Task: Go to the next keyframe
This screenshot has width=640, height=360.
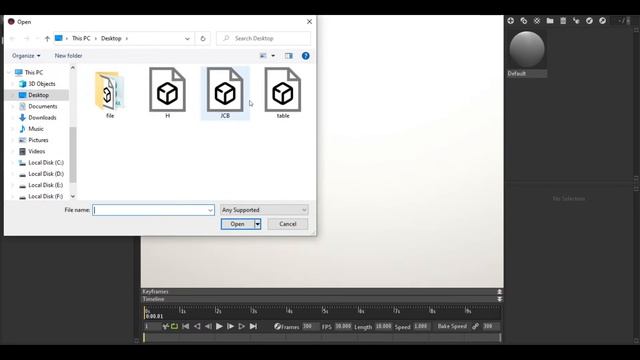Action: (x=242, y=326)
